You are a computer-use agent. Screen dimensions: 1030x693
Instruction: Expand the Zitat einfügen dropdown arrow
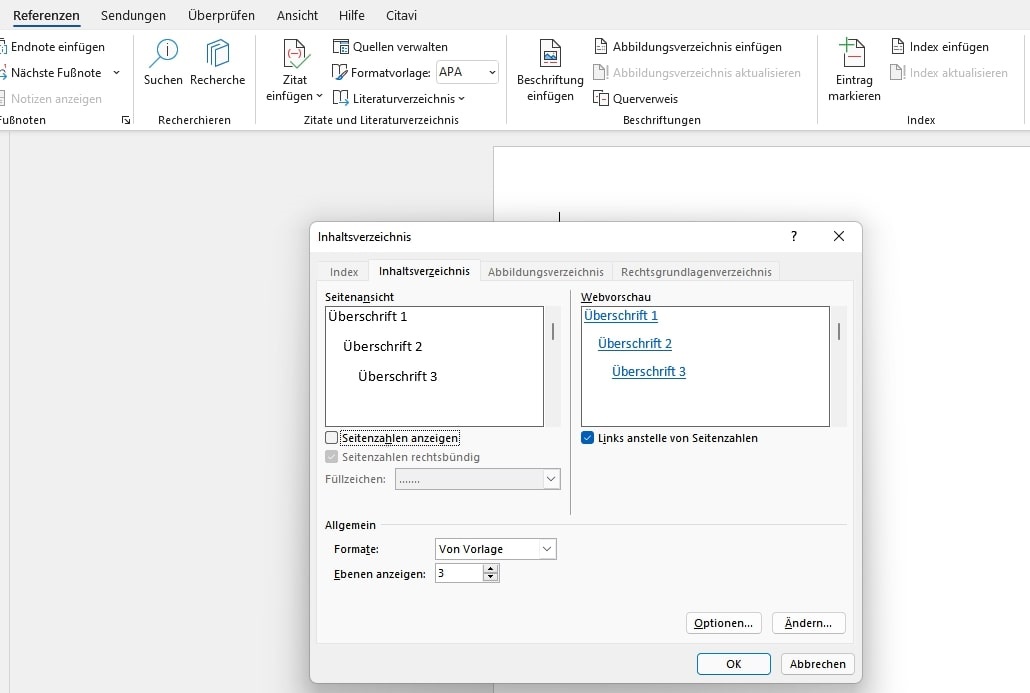click(319, 96)
